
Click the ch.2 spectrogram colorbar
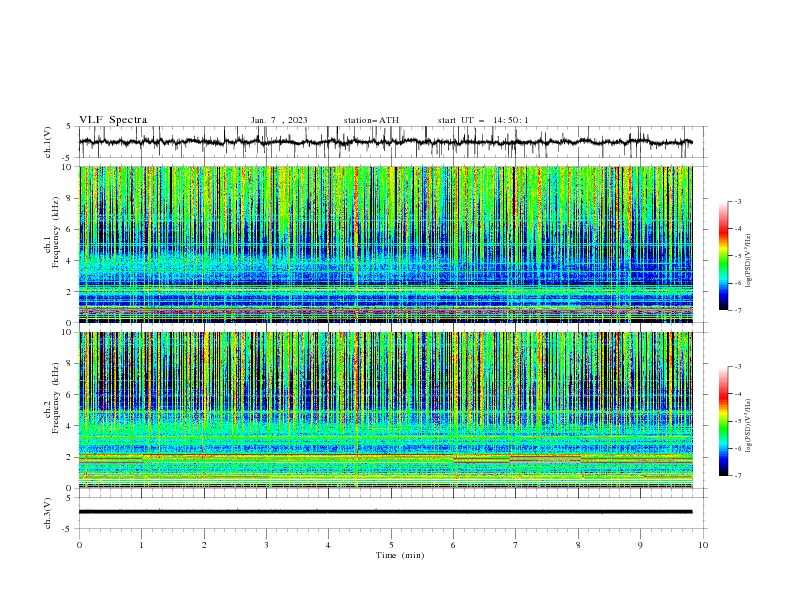coord(723,421)
